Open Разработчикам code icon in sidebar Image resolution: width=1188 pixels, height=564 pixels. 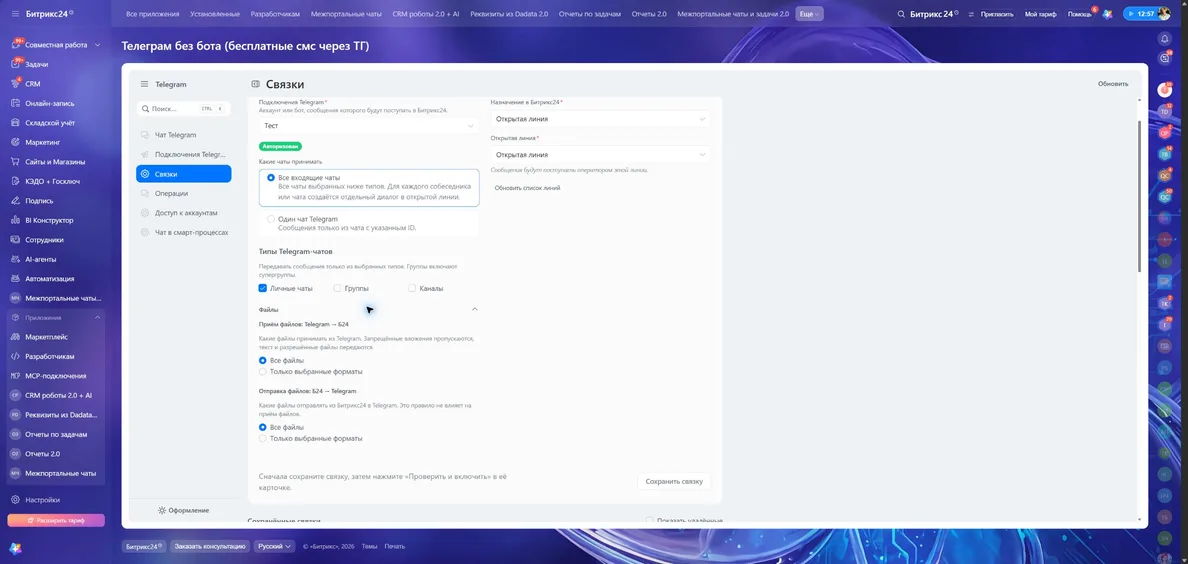(x=15, y=356)
